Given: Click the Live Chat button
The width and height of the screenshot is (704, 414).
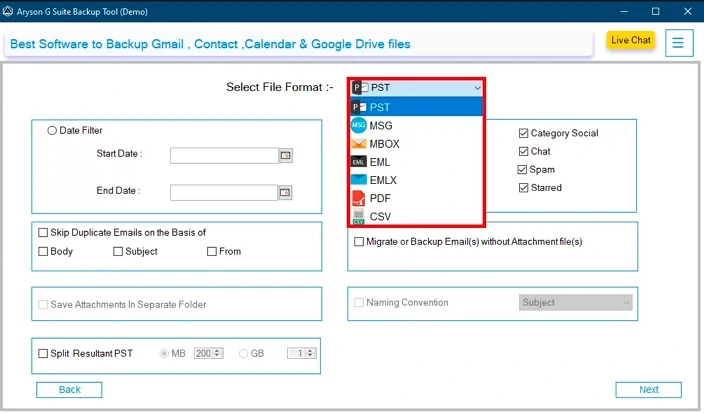Looking at the screenshot, I should (x=630, y=40).
